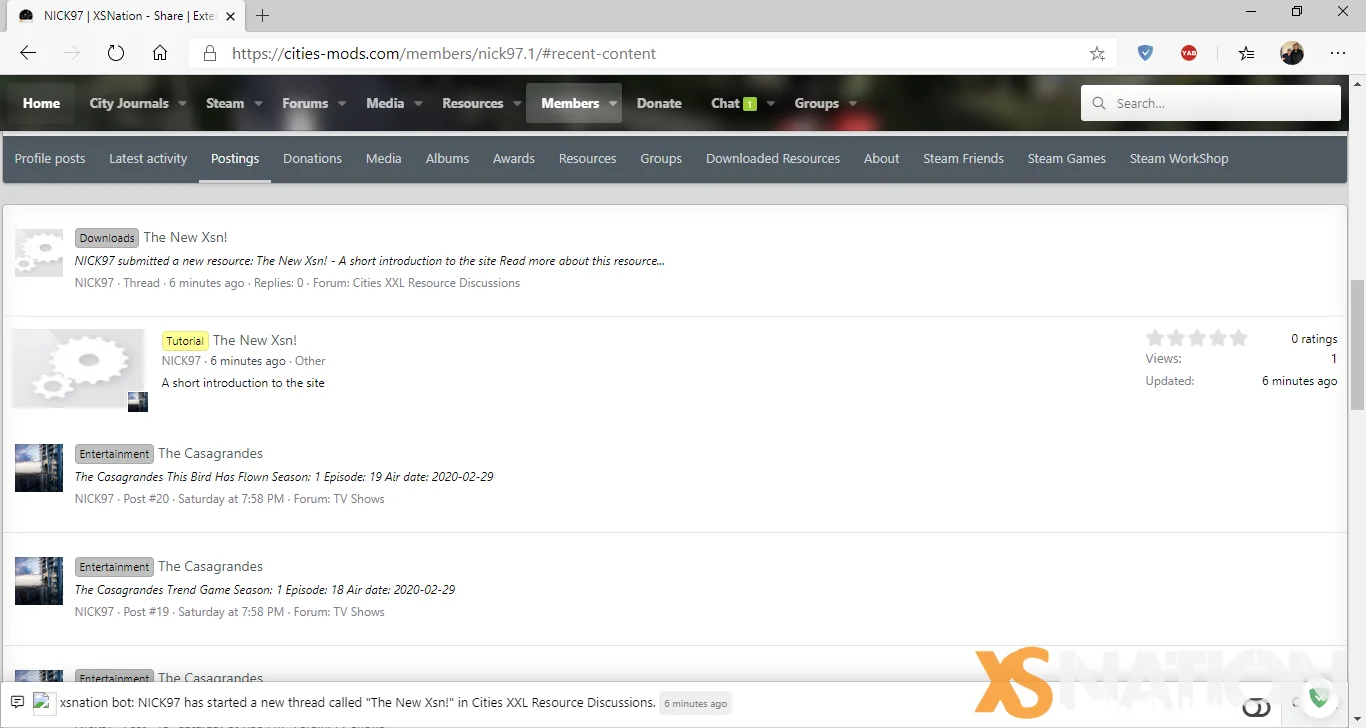Click the green shield badge icon
The image size is (1366, 728).
(x=1318, y=698)
